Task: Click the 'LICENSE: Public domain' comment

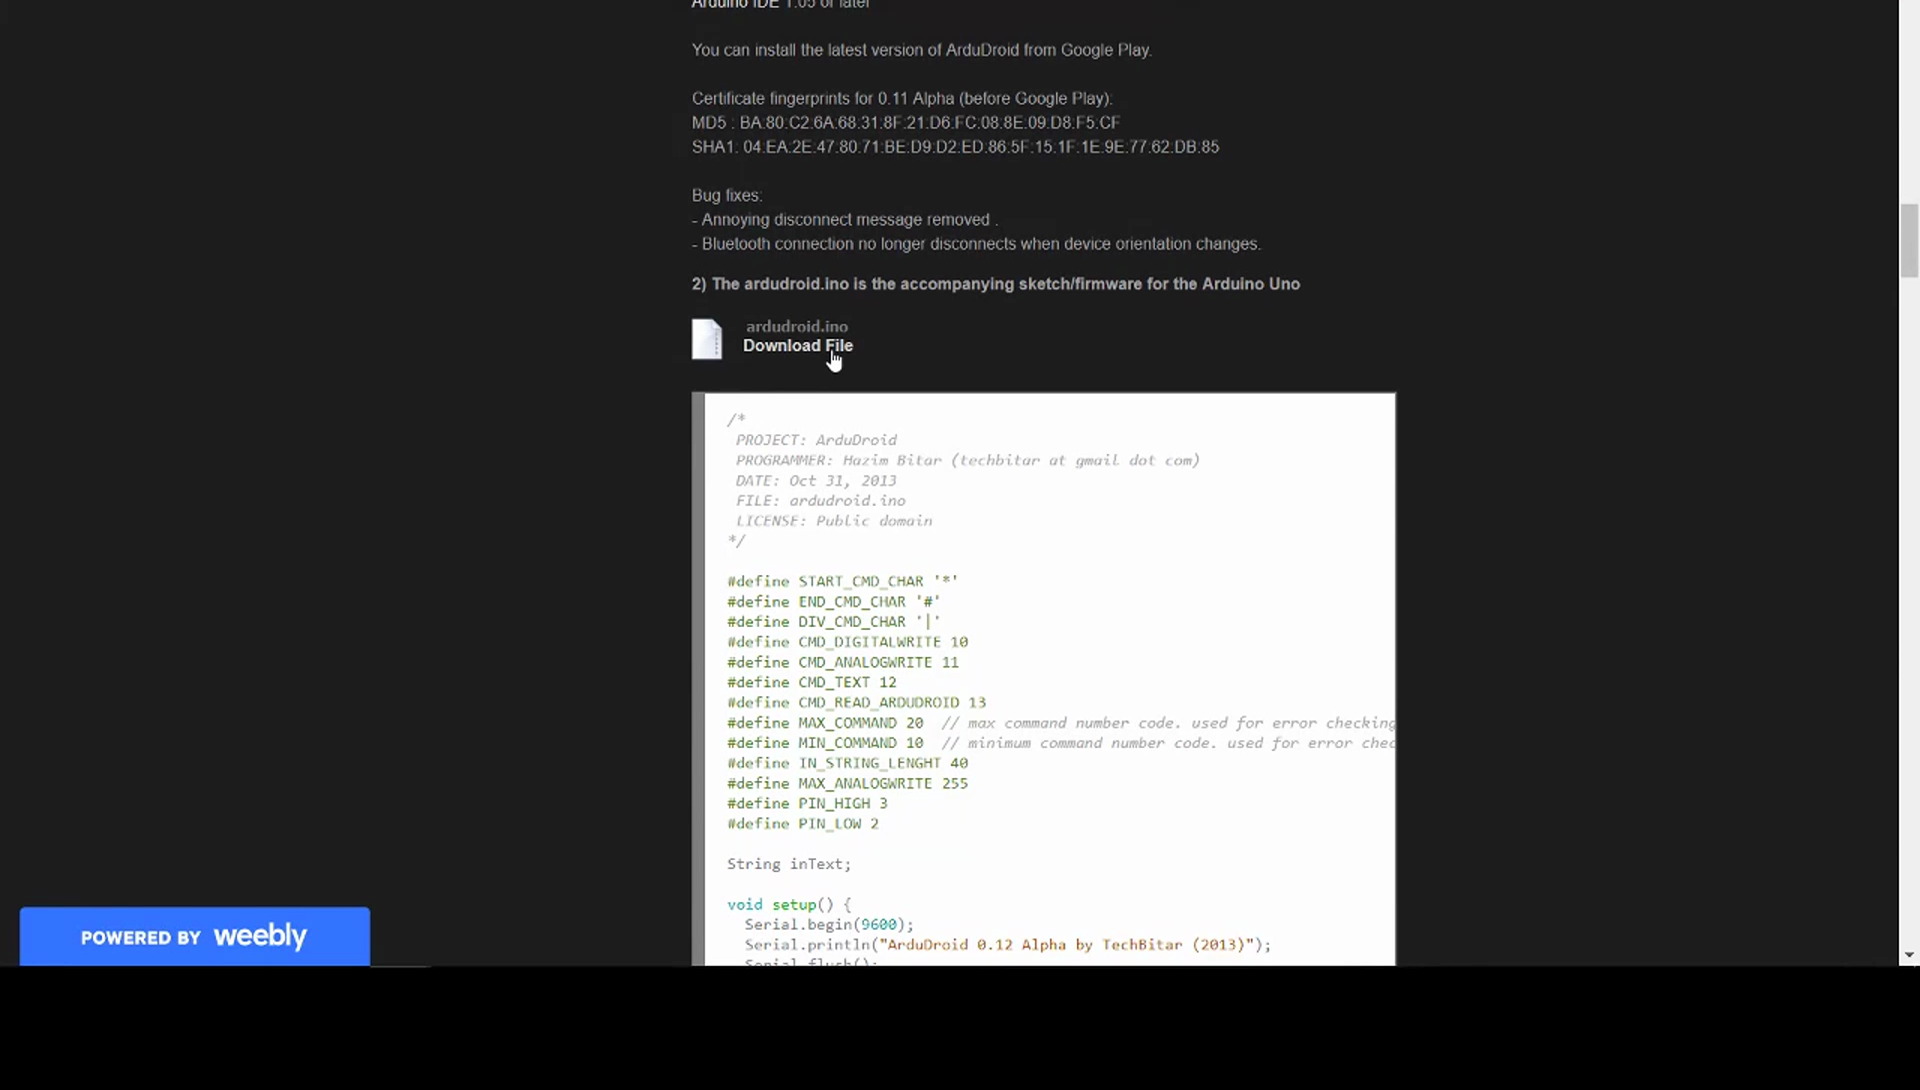Action: pyautogui.click(x=834, y=521)
